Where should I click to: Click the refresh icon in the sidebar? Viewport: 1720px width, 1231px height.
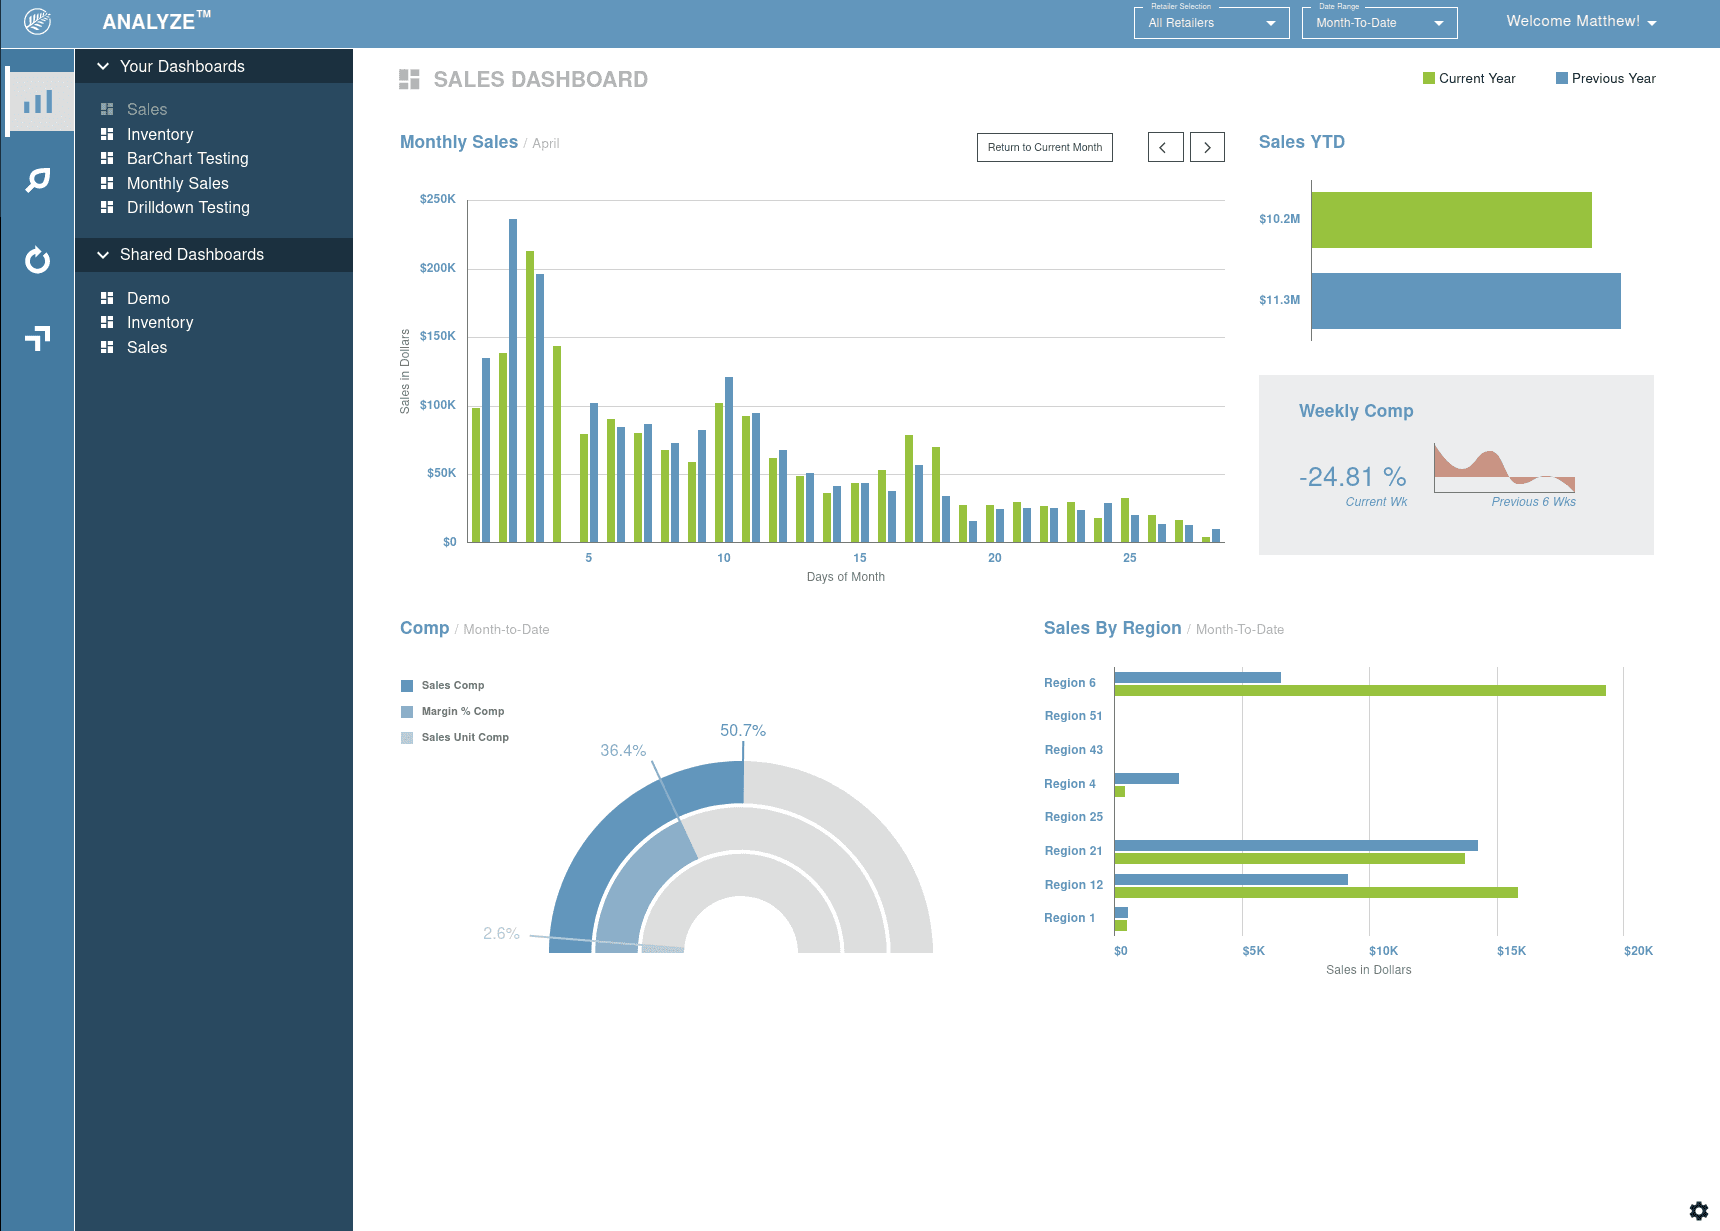coord(38,260)
